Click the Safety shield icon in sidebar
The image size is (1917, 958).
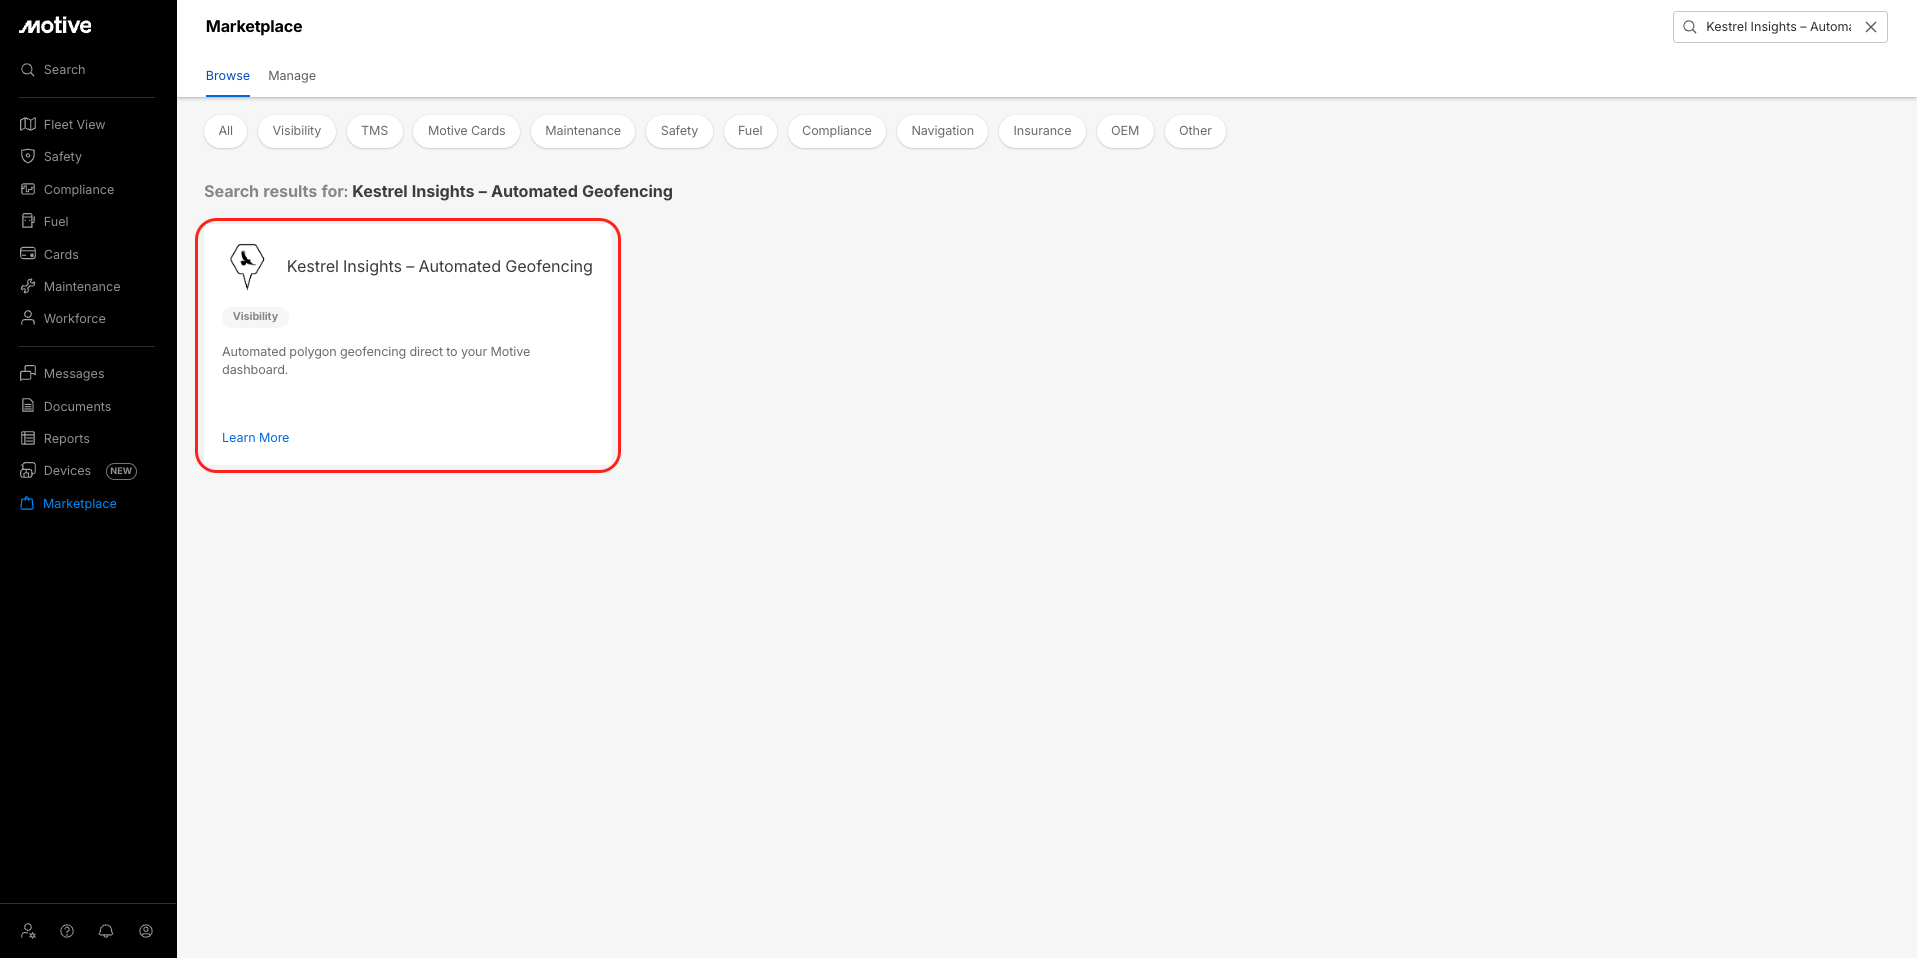pyautogui.click(x=28, y=156)
